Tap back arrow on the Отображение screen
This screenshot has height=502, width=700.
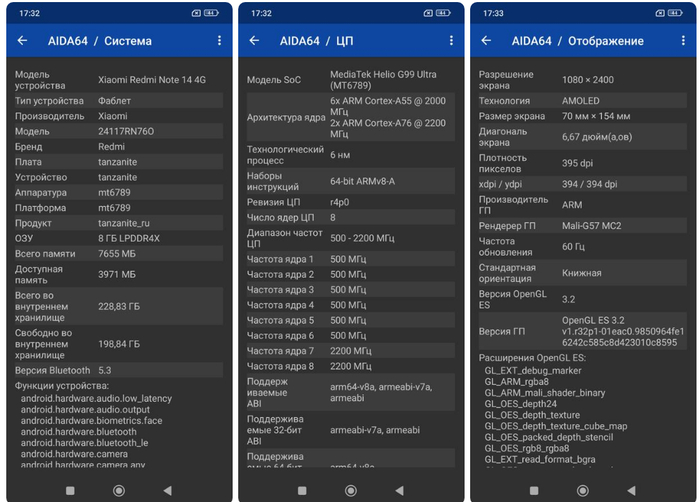click(x=486, y=41)
